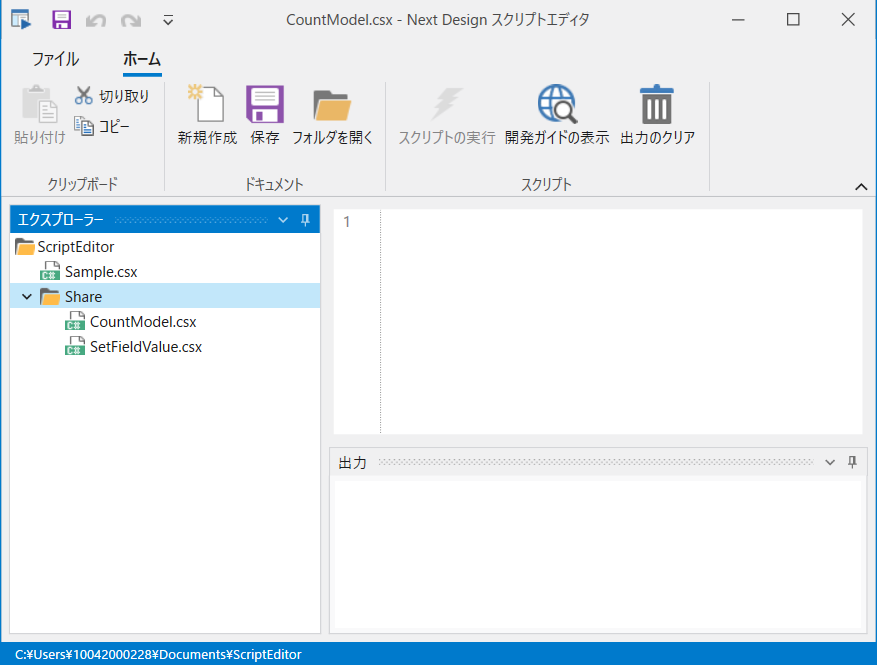
Task: Select the ScriptEditor root folder
Action: pyautogui.click(x=76, y=247)
